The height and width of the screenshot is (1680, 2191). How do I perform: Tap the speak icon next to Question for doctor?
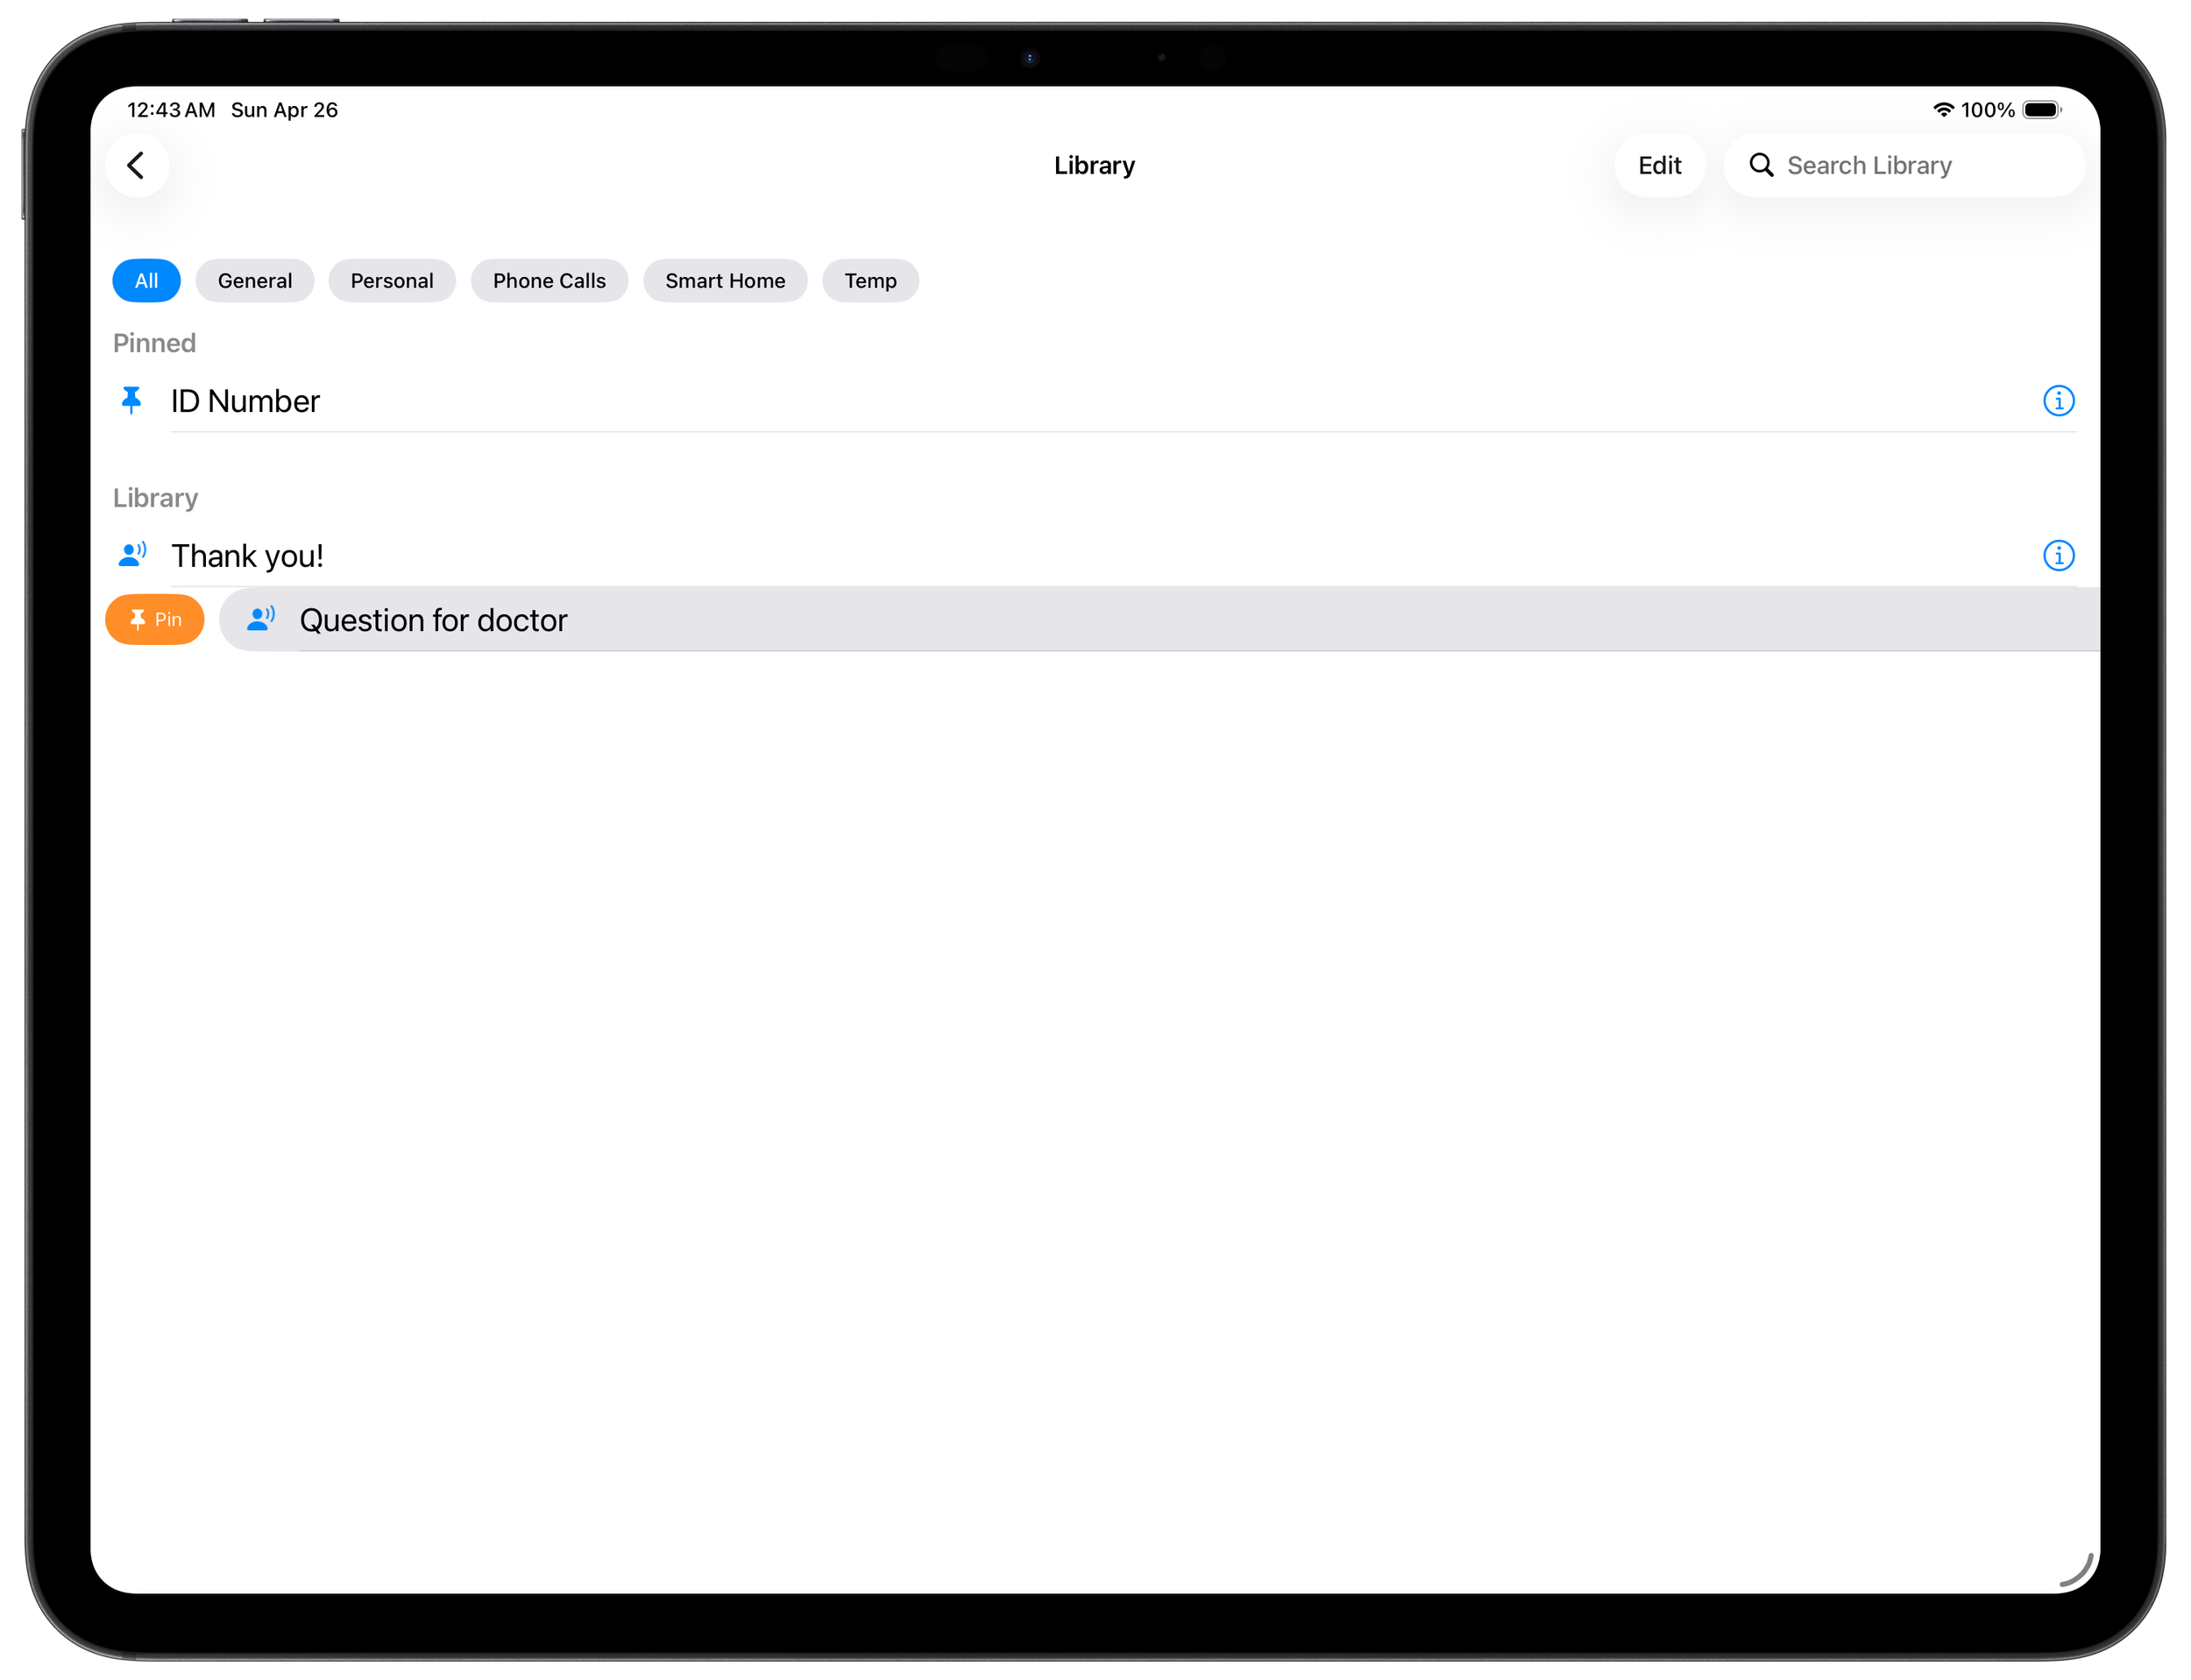[260, 619]
